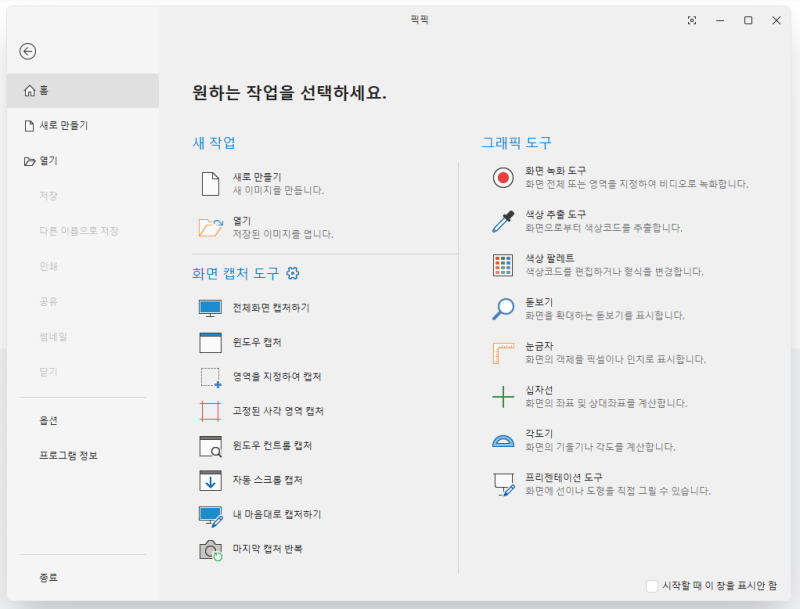This screenshot has height=609, width=800.
Task: Open screen capture settings gear icon
Action: (x=292, y=273)
